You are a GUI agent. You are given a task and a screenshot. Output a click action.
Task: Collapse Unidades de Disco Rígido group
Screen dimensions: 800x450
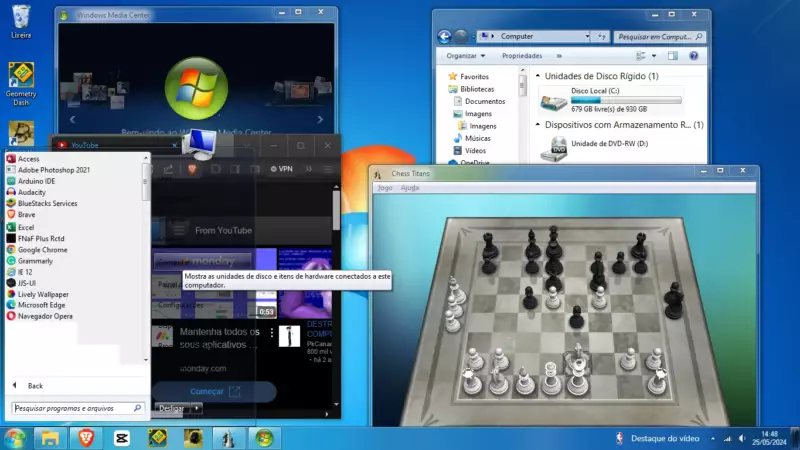coord(538,76)
